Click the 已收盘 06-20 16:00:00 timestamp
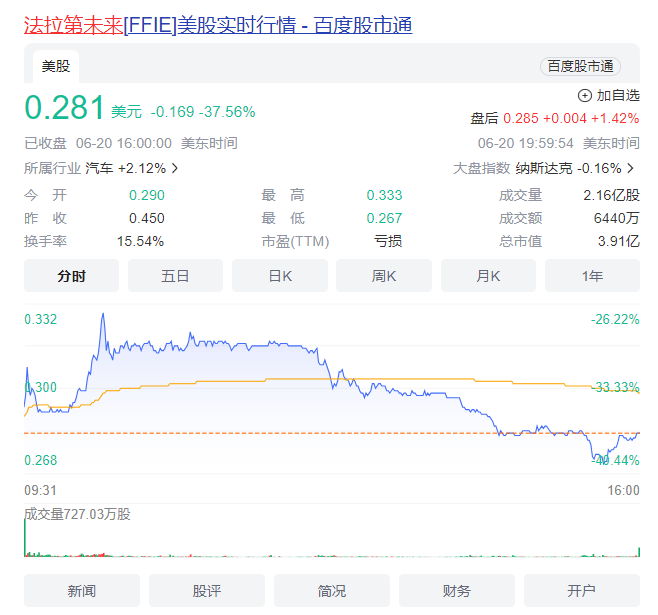The width and height of the screenshot is (658, 615). tap(131, 143)
